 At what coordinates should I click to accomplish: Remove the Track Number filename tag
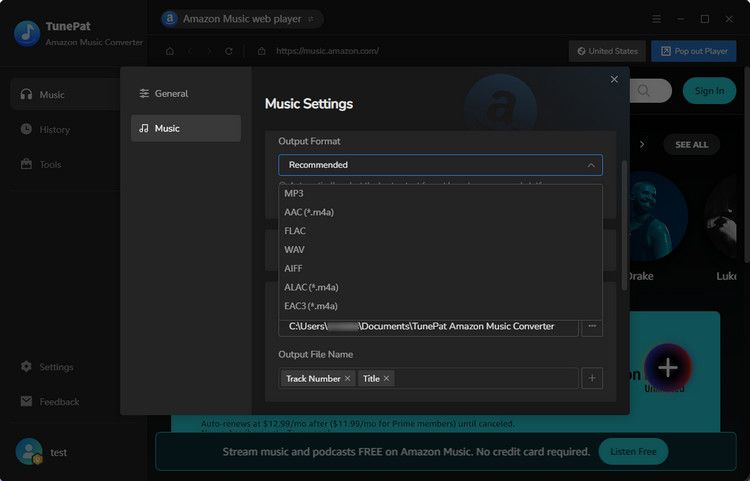[x=347, y=378]
